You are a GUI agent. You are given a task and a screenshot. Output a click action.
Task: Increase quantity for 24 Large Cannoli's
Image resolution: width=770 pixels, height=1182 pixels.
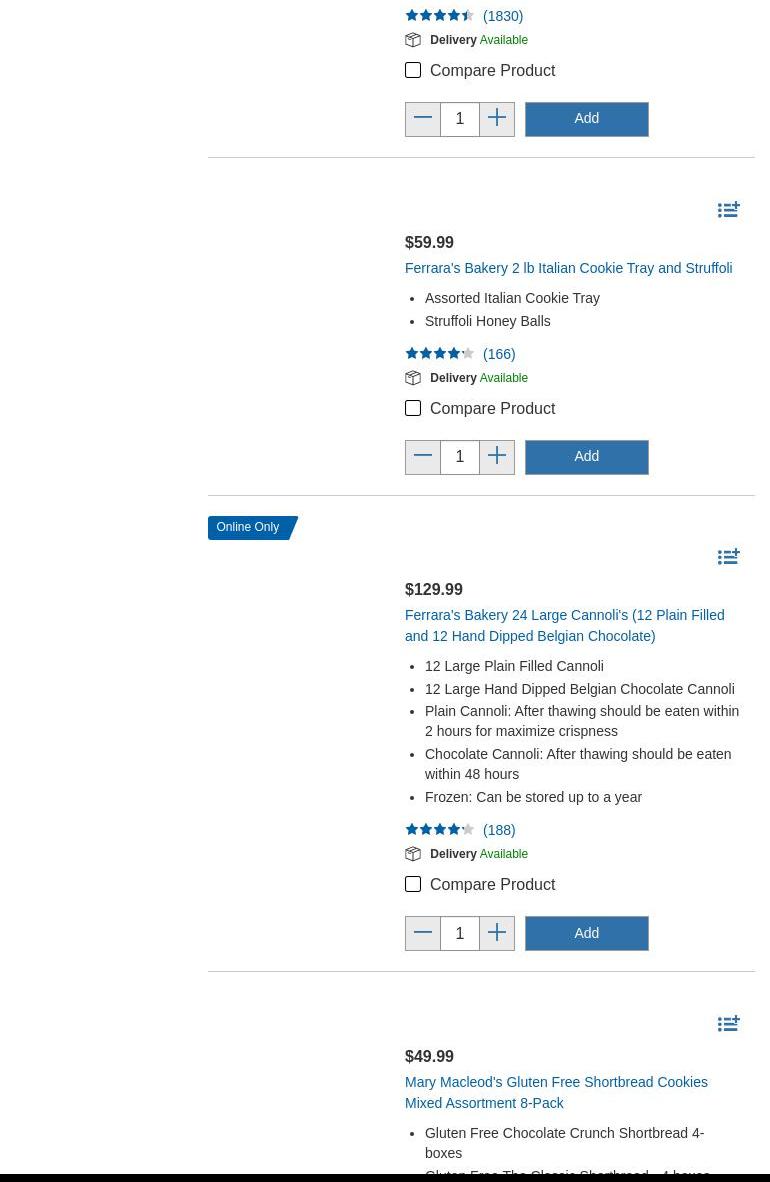[x=497, y=933]
